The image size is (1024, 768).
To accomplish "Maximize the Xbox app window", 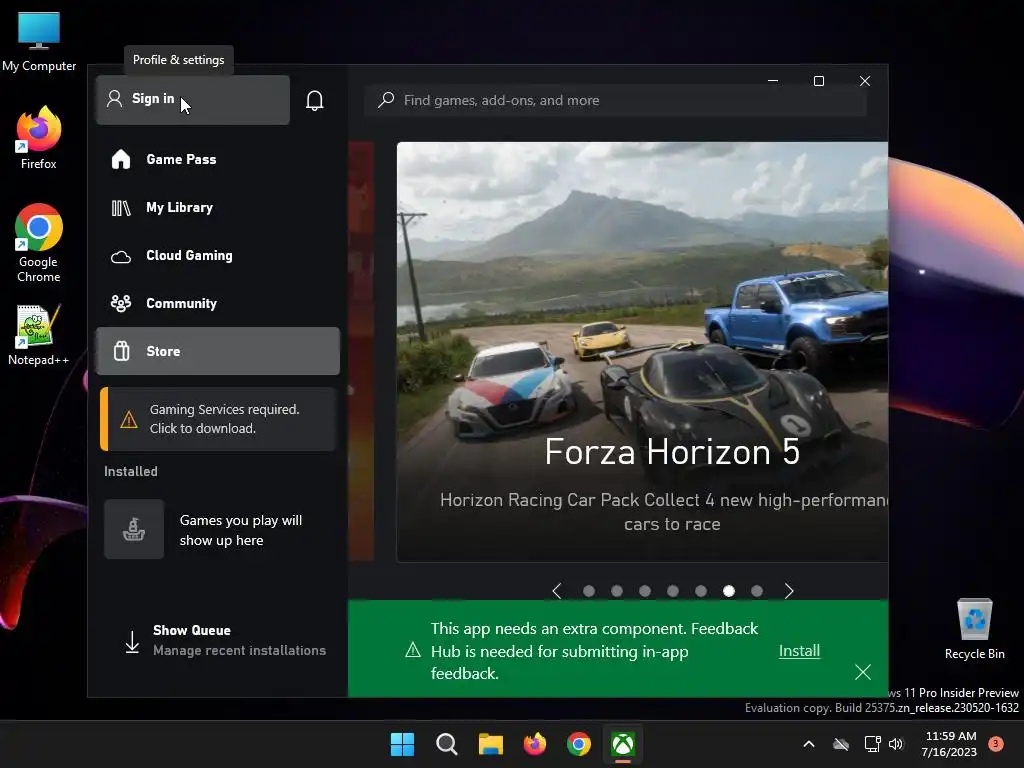I will 819,81.
